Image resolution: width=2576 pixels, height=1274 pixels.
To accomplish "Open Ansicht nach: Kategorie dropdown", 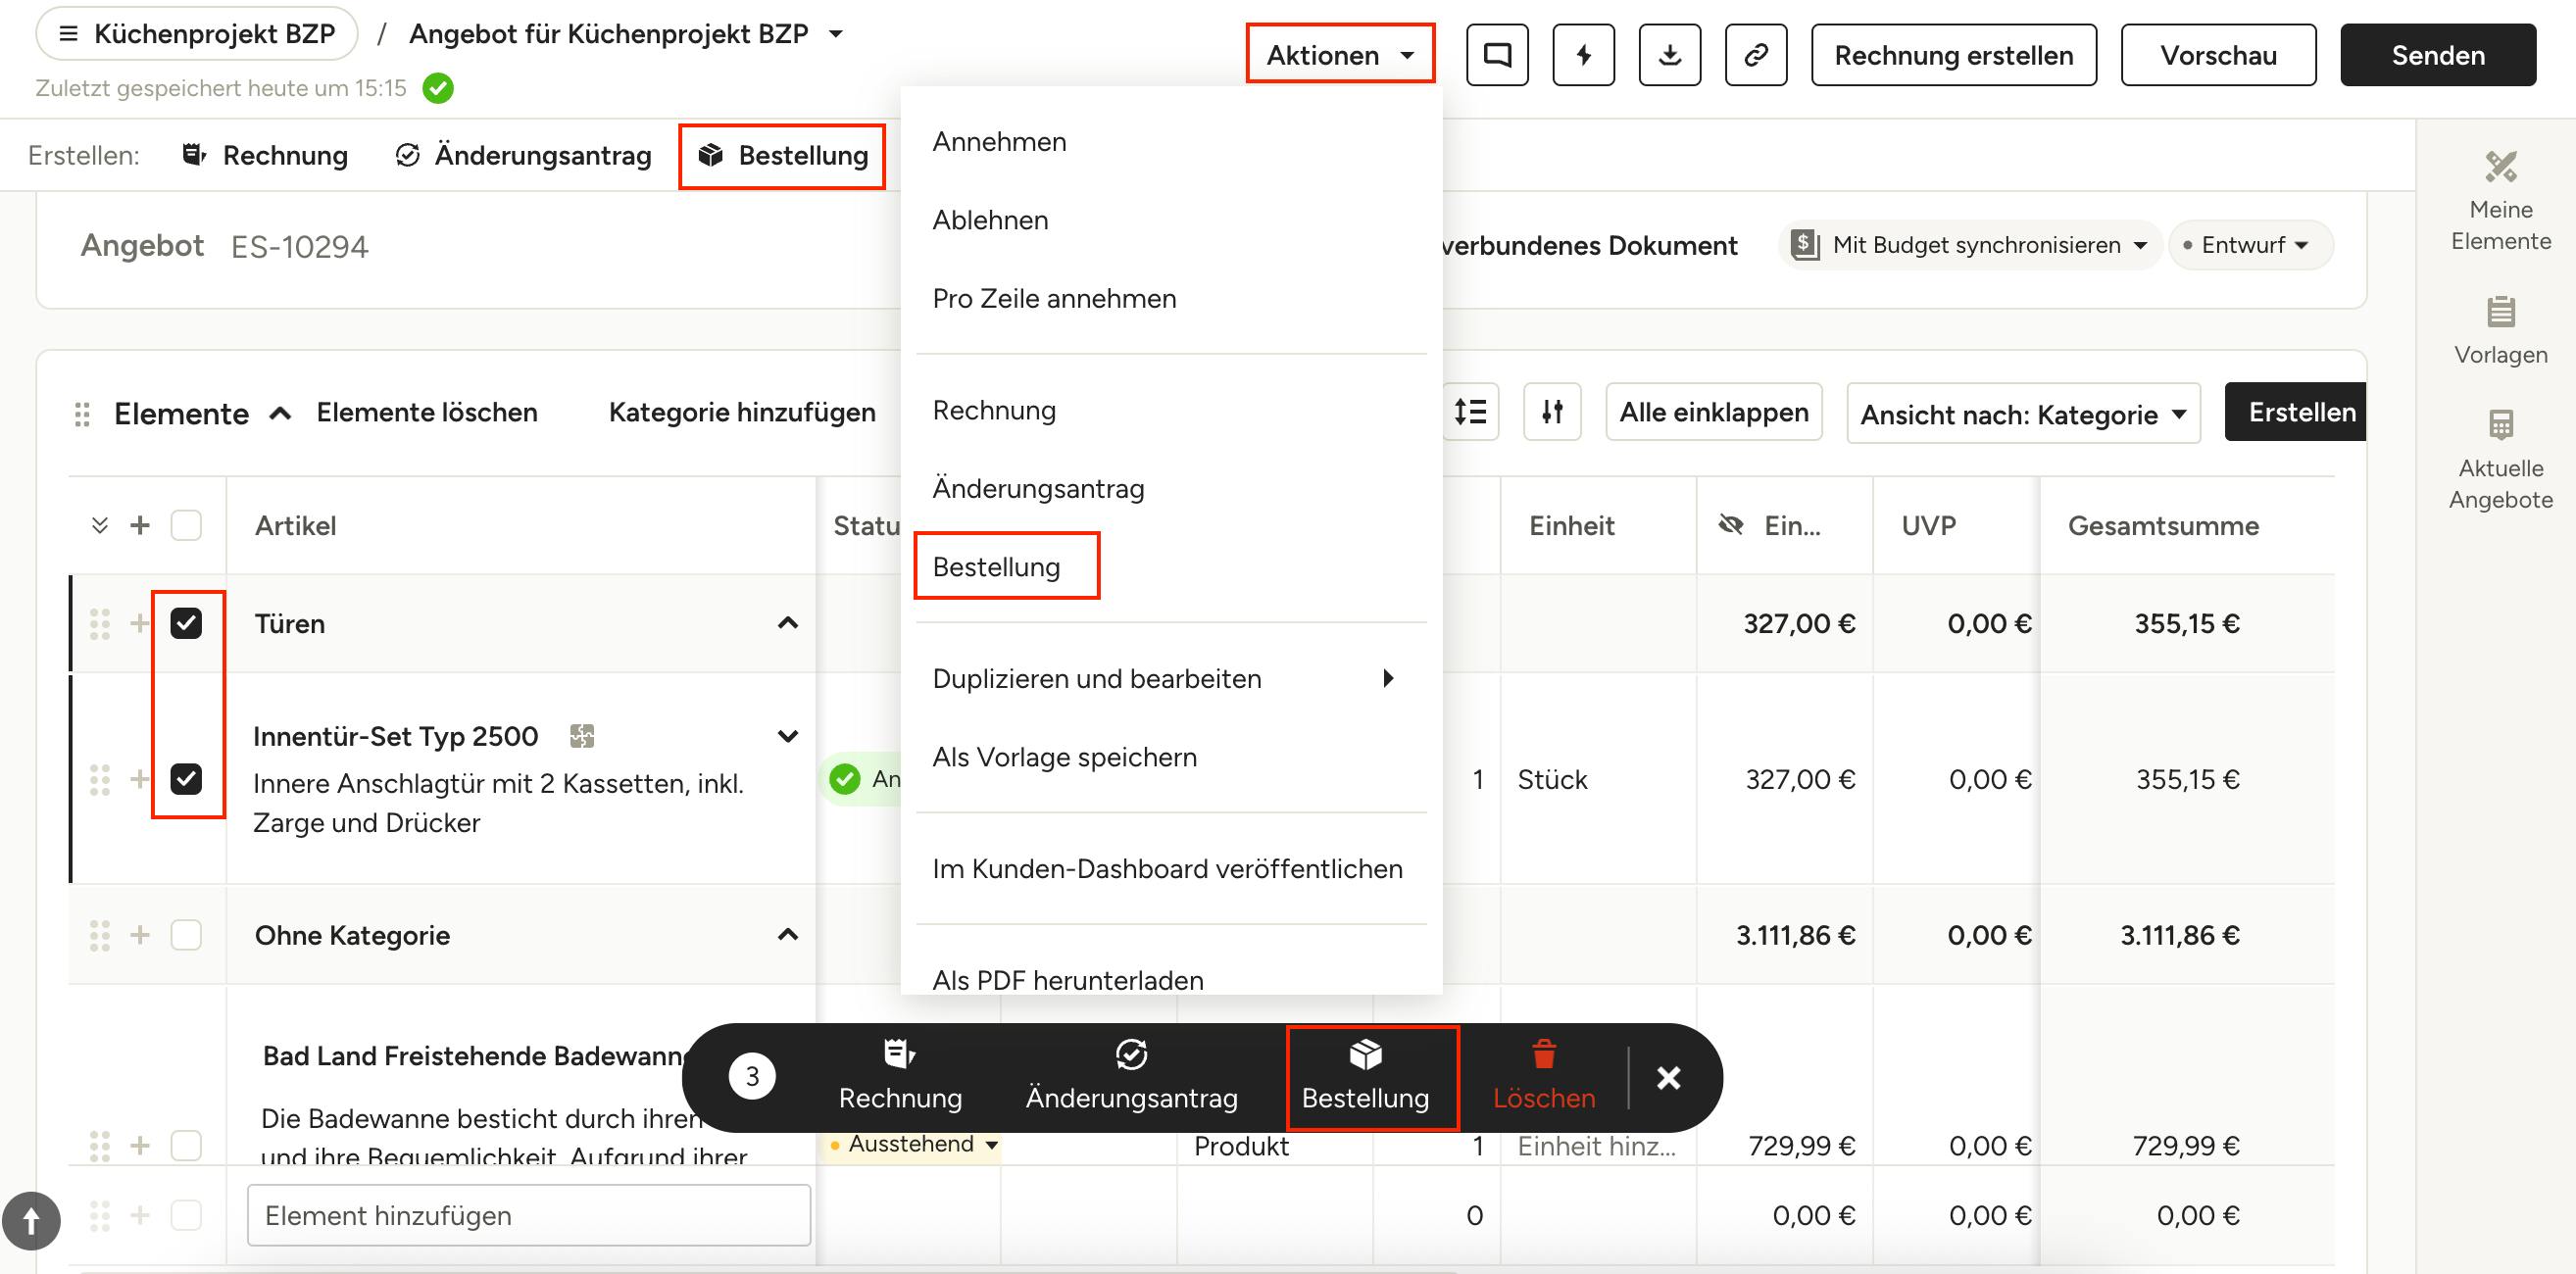I will (2023, 413).
